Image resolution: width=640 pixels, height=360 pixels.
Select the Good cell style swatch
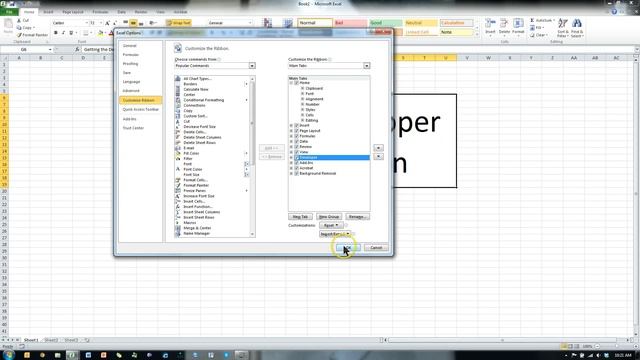click(x=386, y=23)
